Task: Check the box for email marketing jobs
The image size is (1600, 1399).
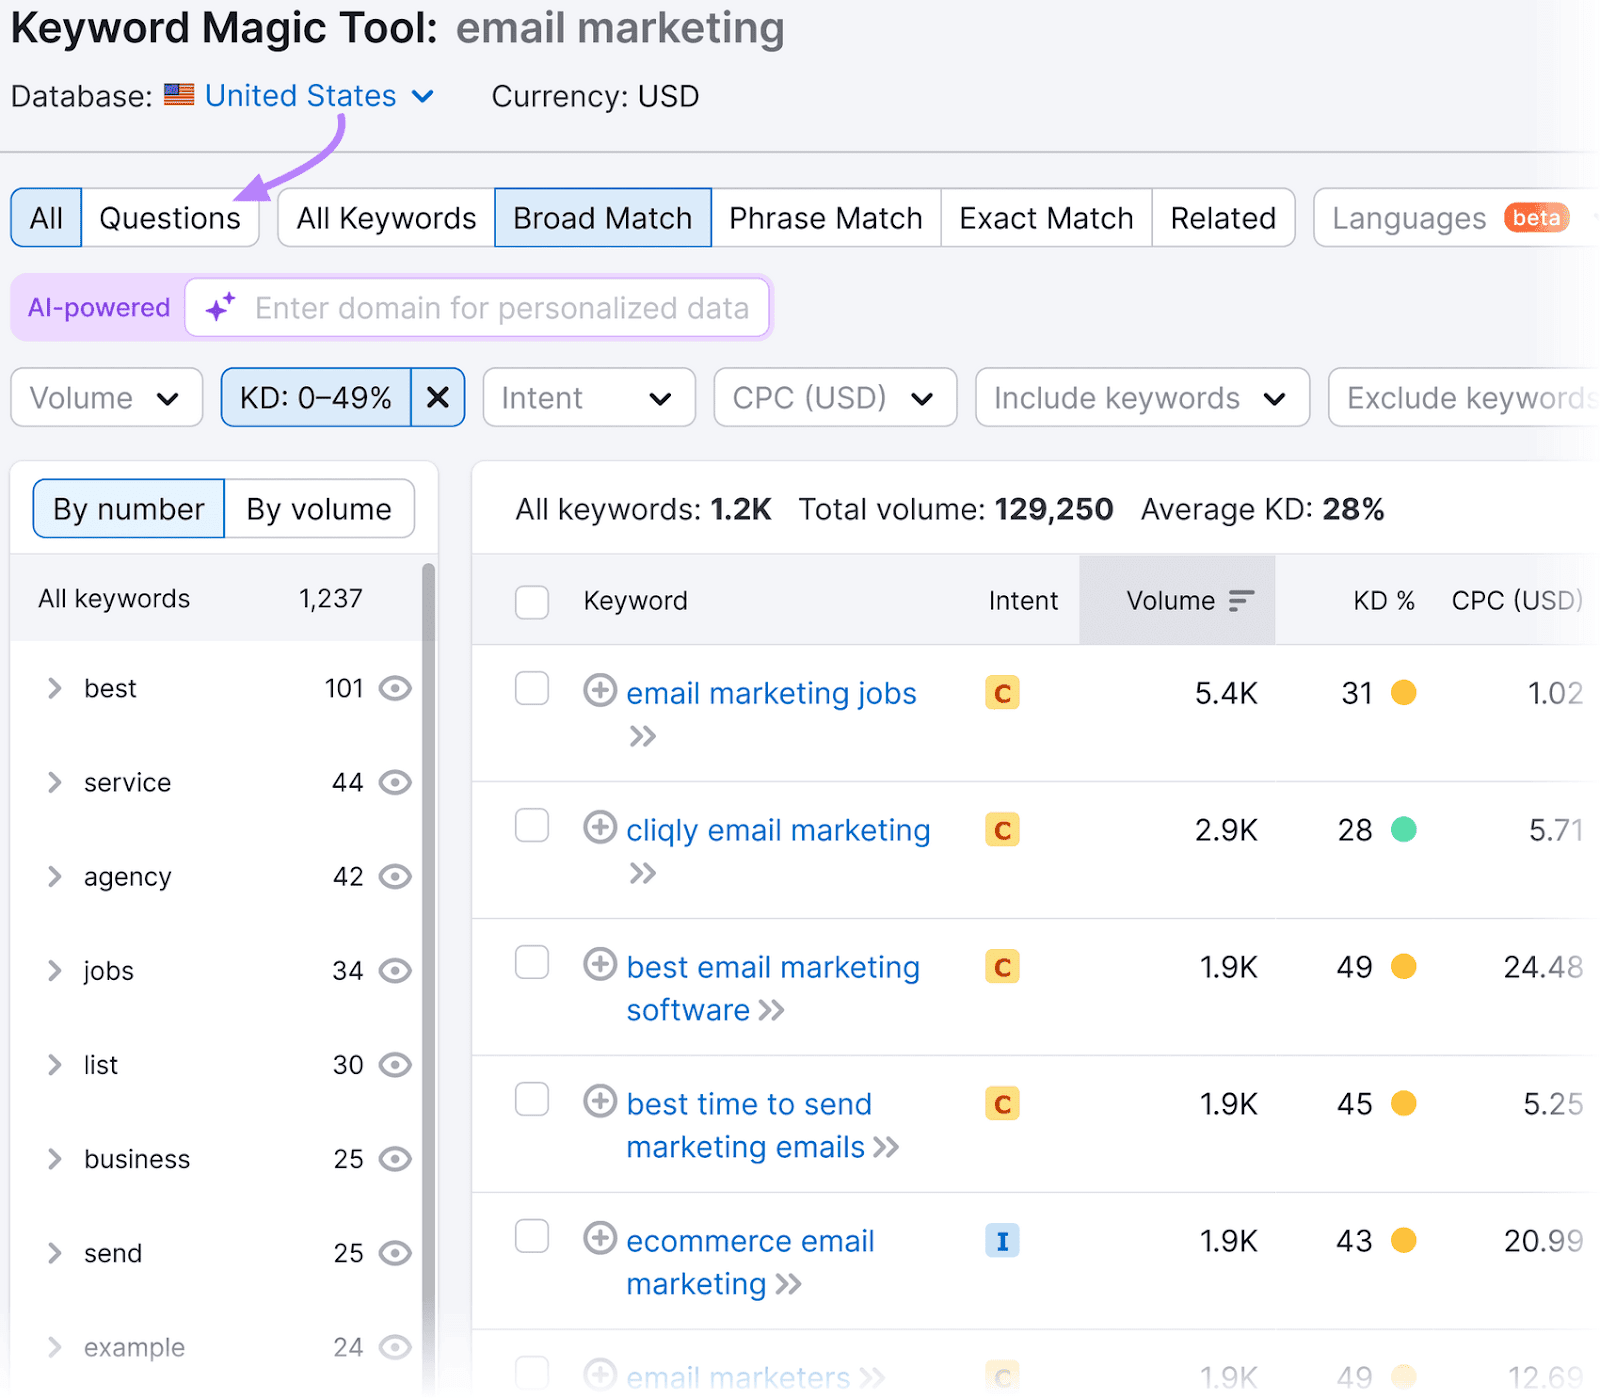Action: coord(532,689)
